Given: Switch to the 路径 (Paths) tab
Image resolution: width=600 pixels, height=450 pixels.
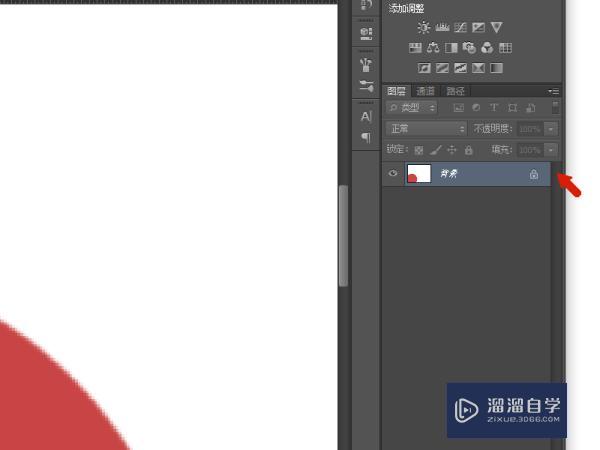Looking at the screenshot, I should pos(455,91).
